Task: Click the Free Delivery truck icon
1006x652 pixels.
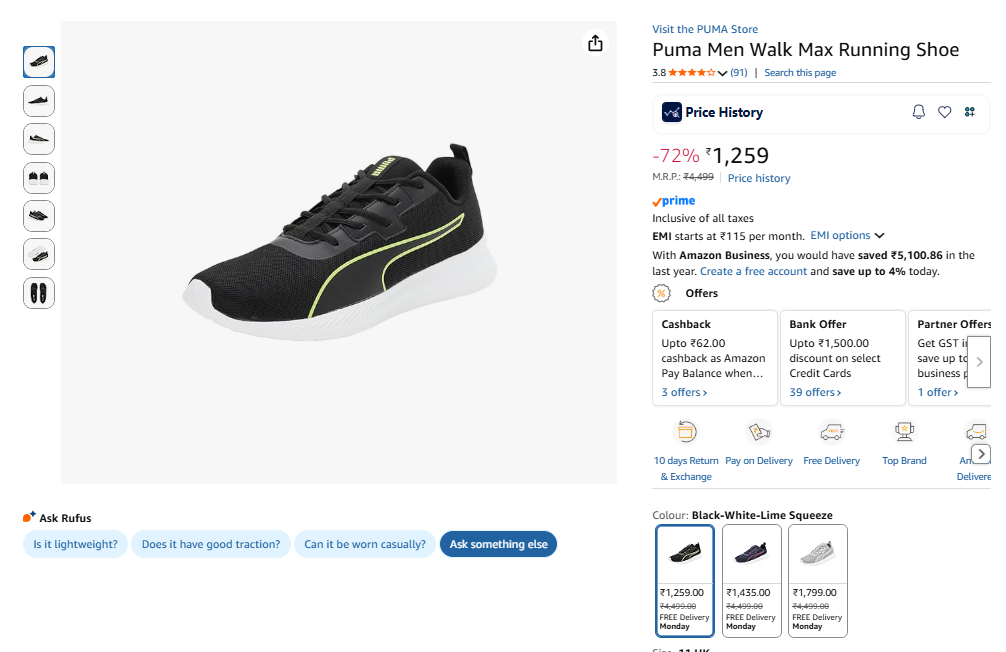Action: pyautogui.click(x=831, y=432)
